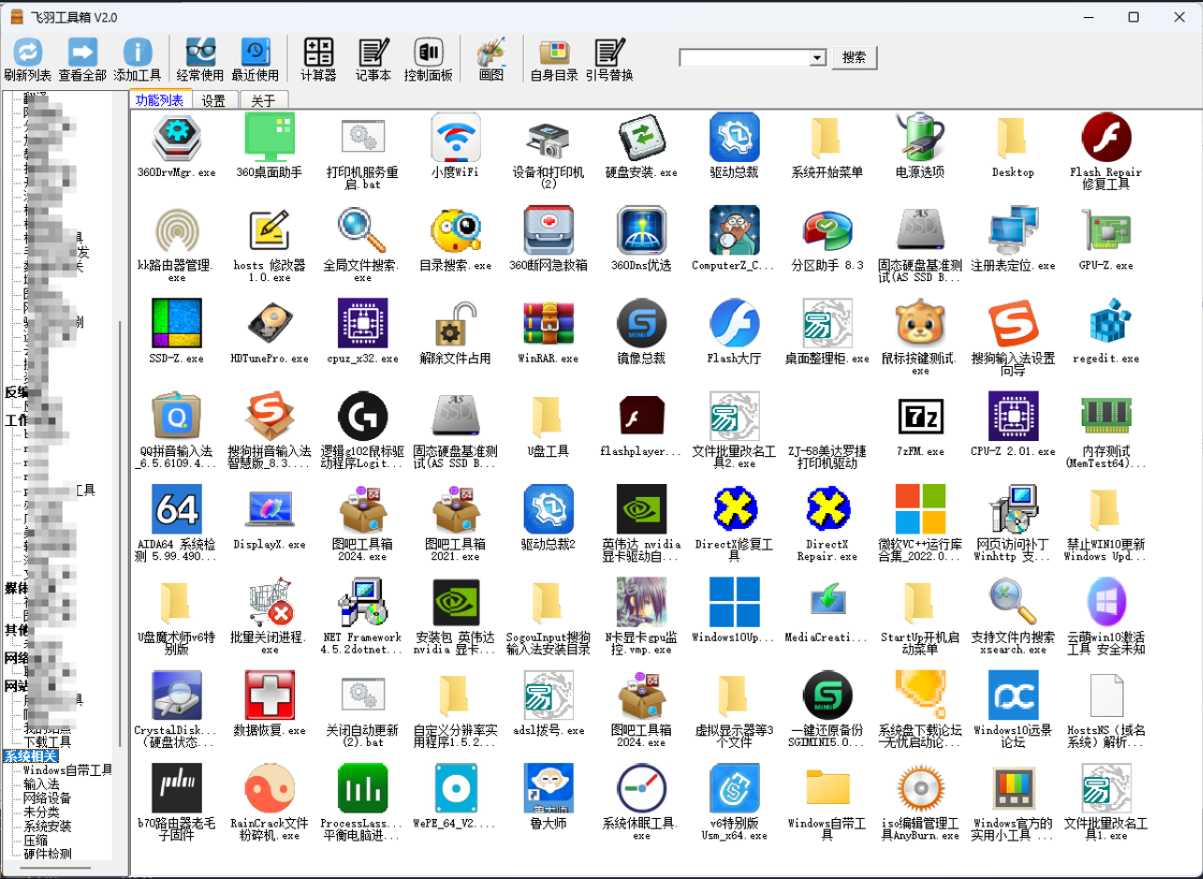The image size is (1203, 879).
Task: Select the 数据恢复.exe red cross icon
Action: point(269,696)
